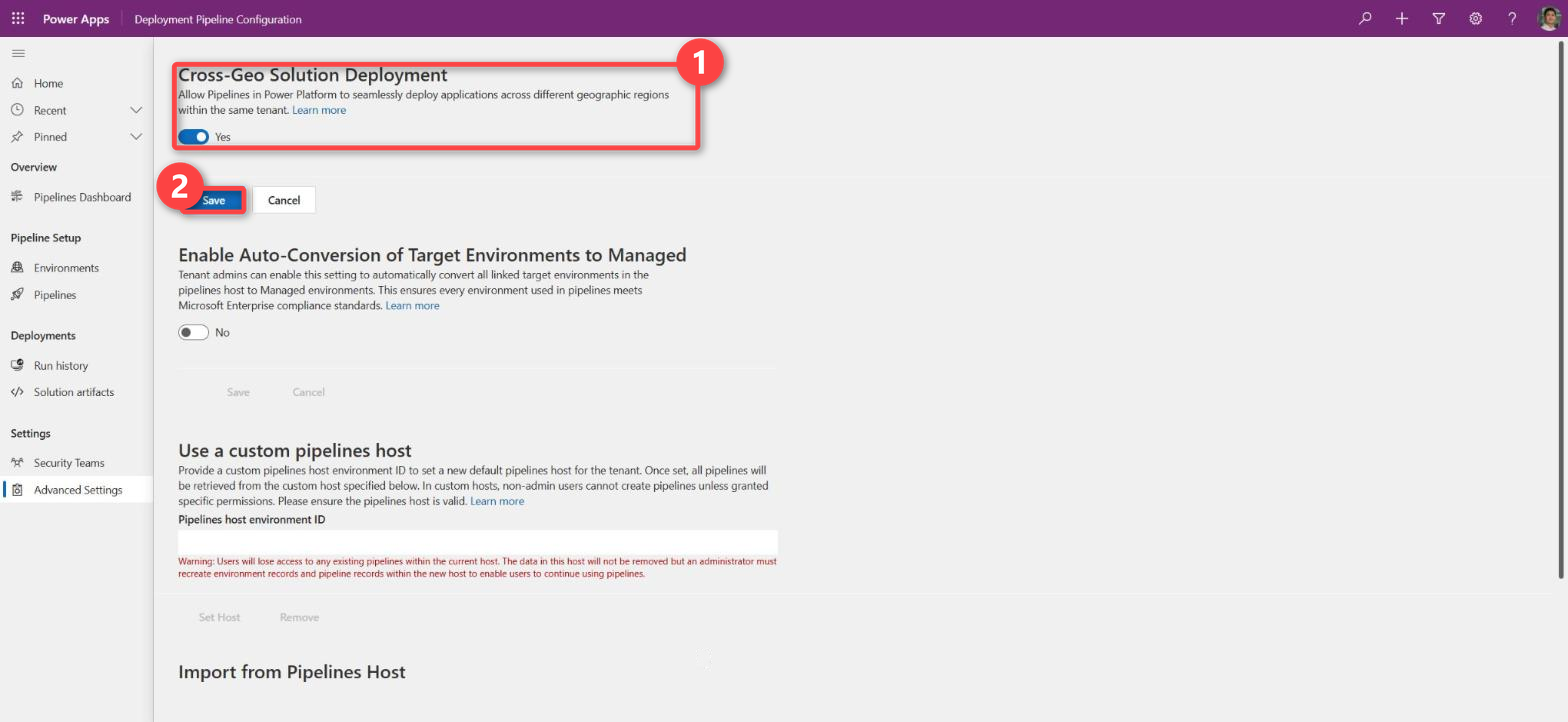
Task: Click the Run history icon
Action: (x=17, y=365)
